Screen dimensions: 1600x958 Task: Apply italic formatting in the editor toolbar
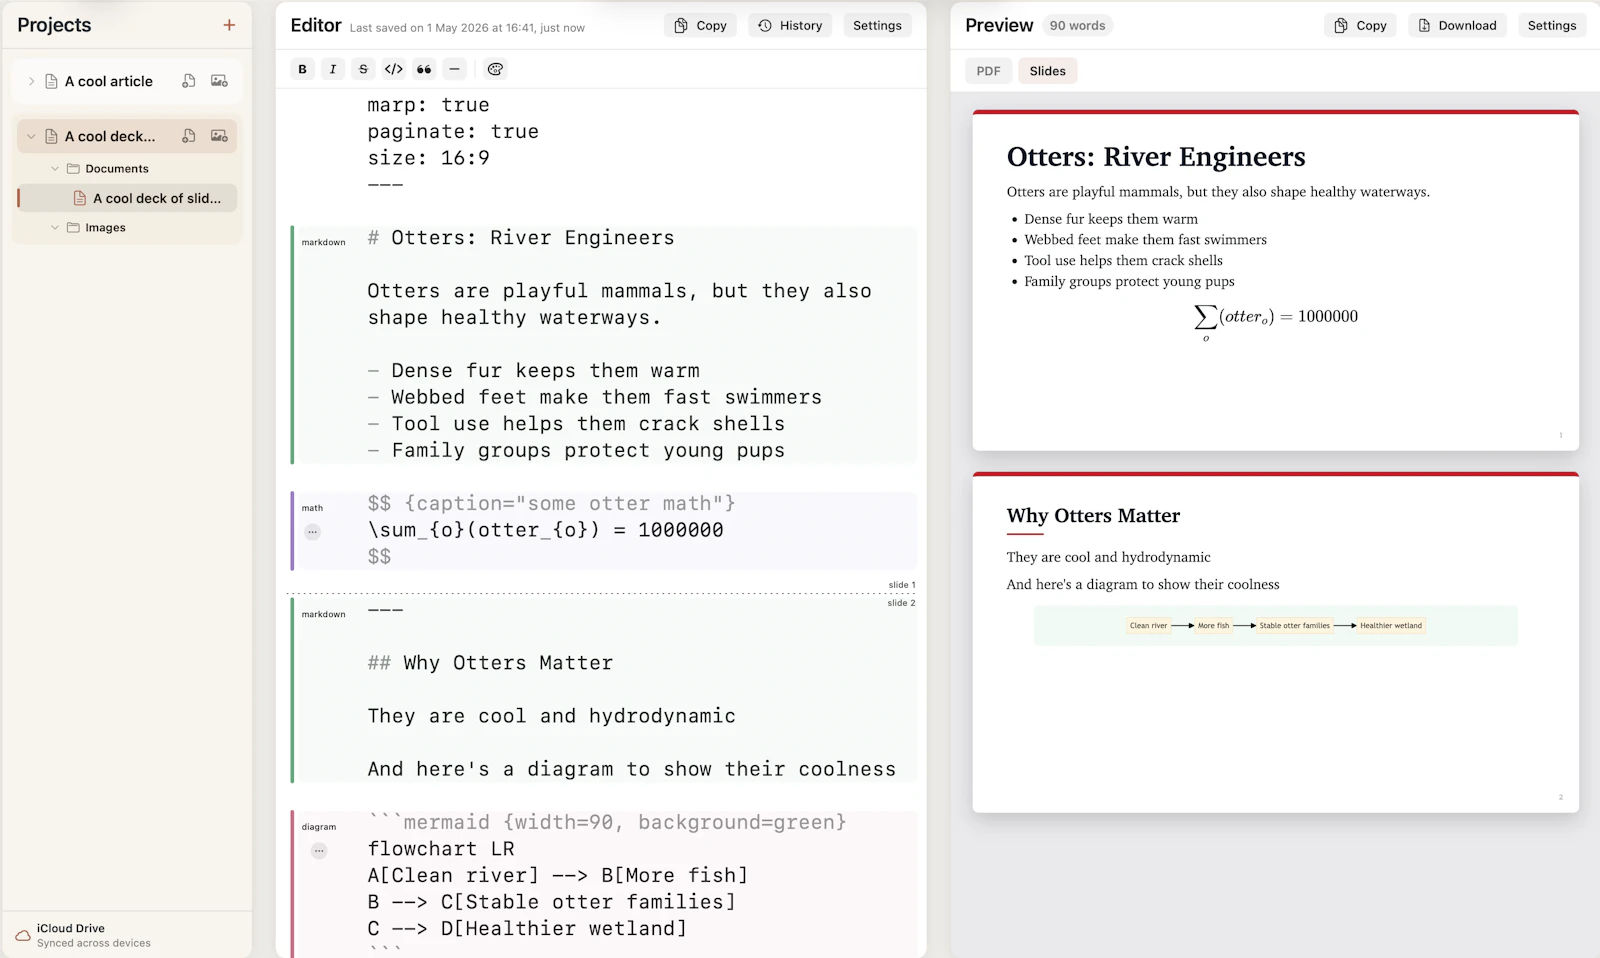pyautogui.click(x=333, y=69)
